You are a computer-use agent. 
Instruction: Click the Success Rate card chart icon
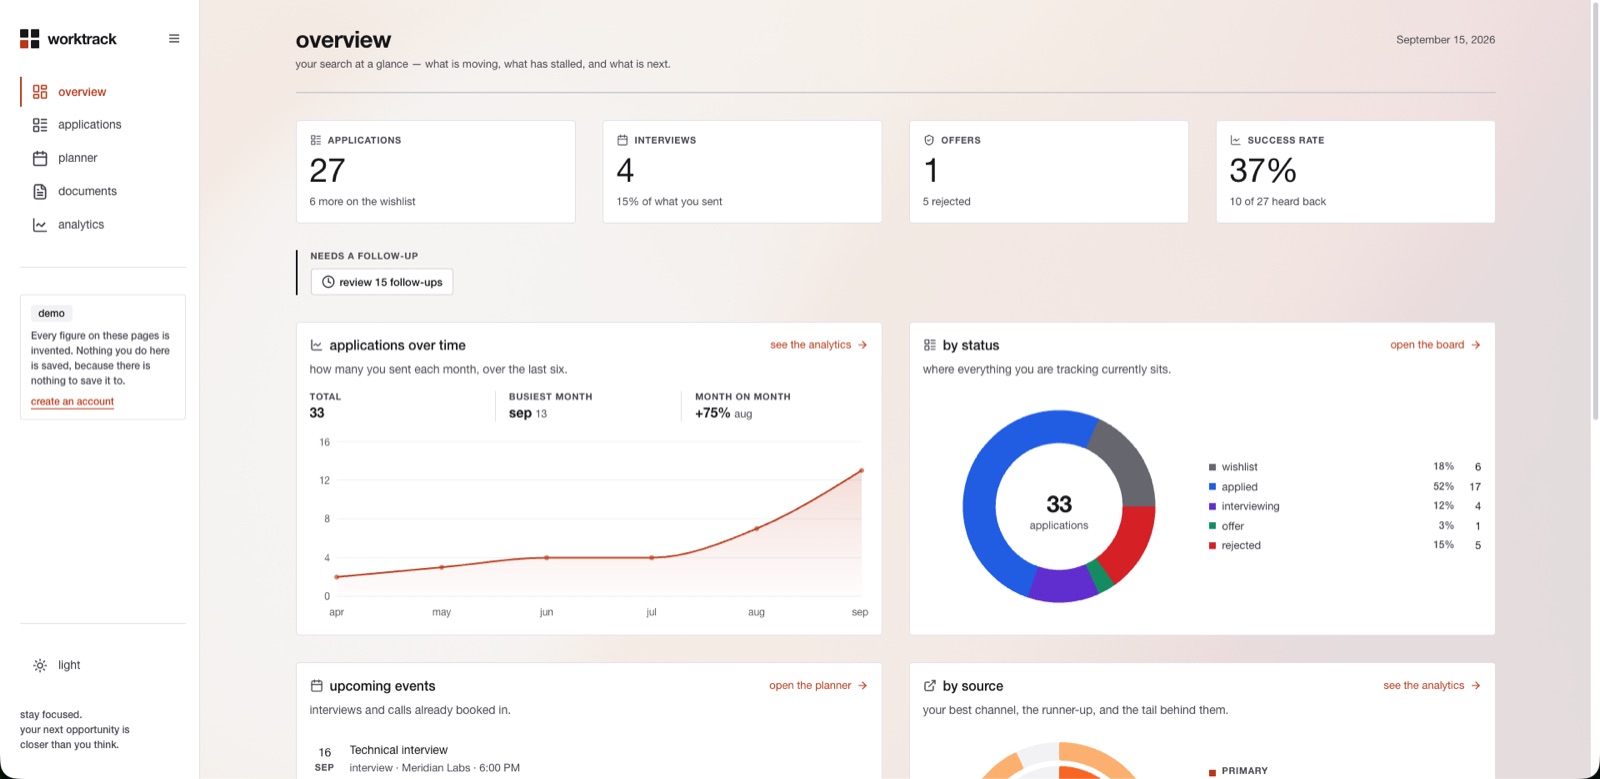[x=1235, y=140]
